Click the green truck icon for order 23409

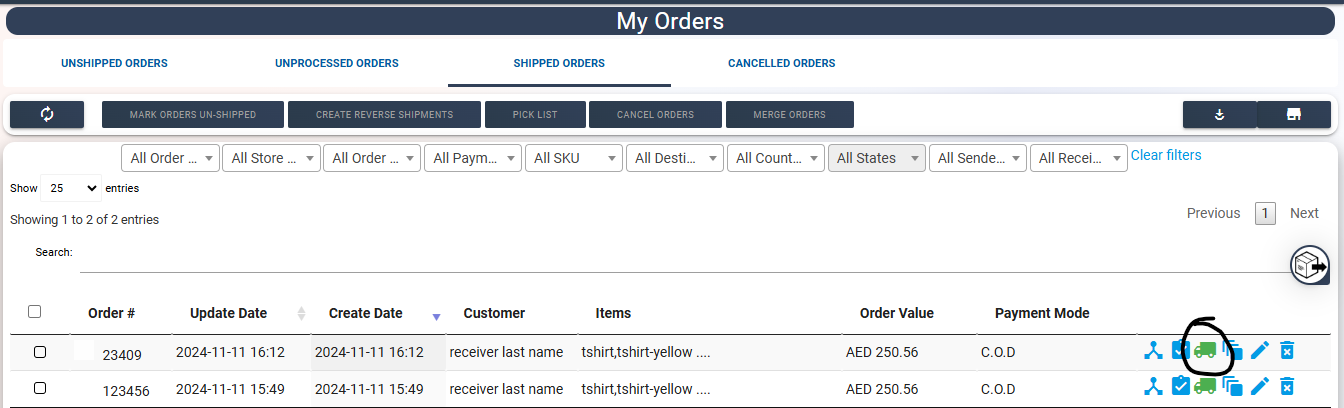(1205, 350)
